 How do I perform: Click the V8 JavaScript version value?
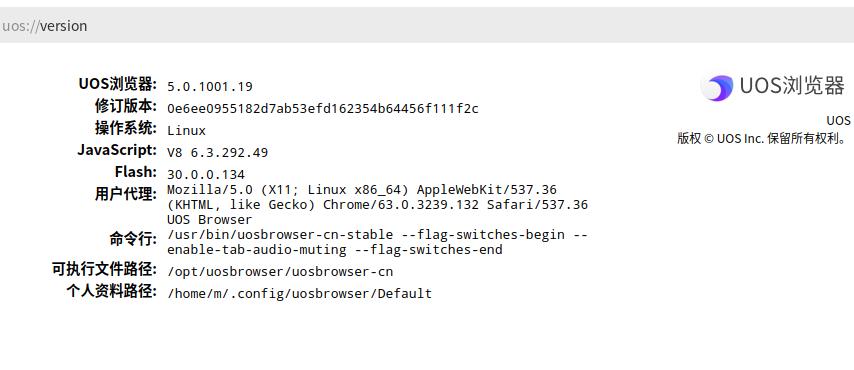pyautogui.click(x=217, y=153)
